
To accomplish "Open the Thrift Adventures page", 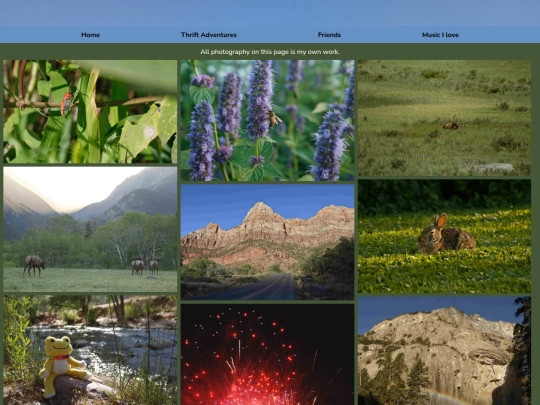I will [209, 35].
